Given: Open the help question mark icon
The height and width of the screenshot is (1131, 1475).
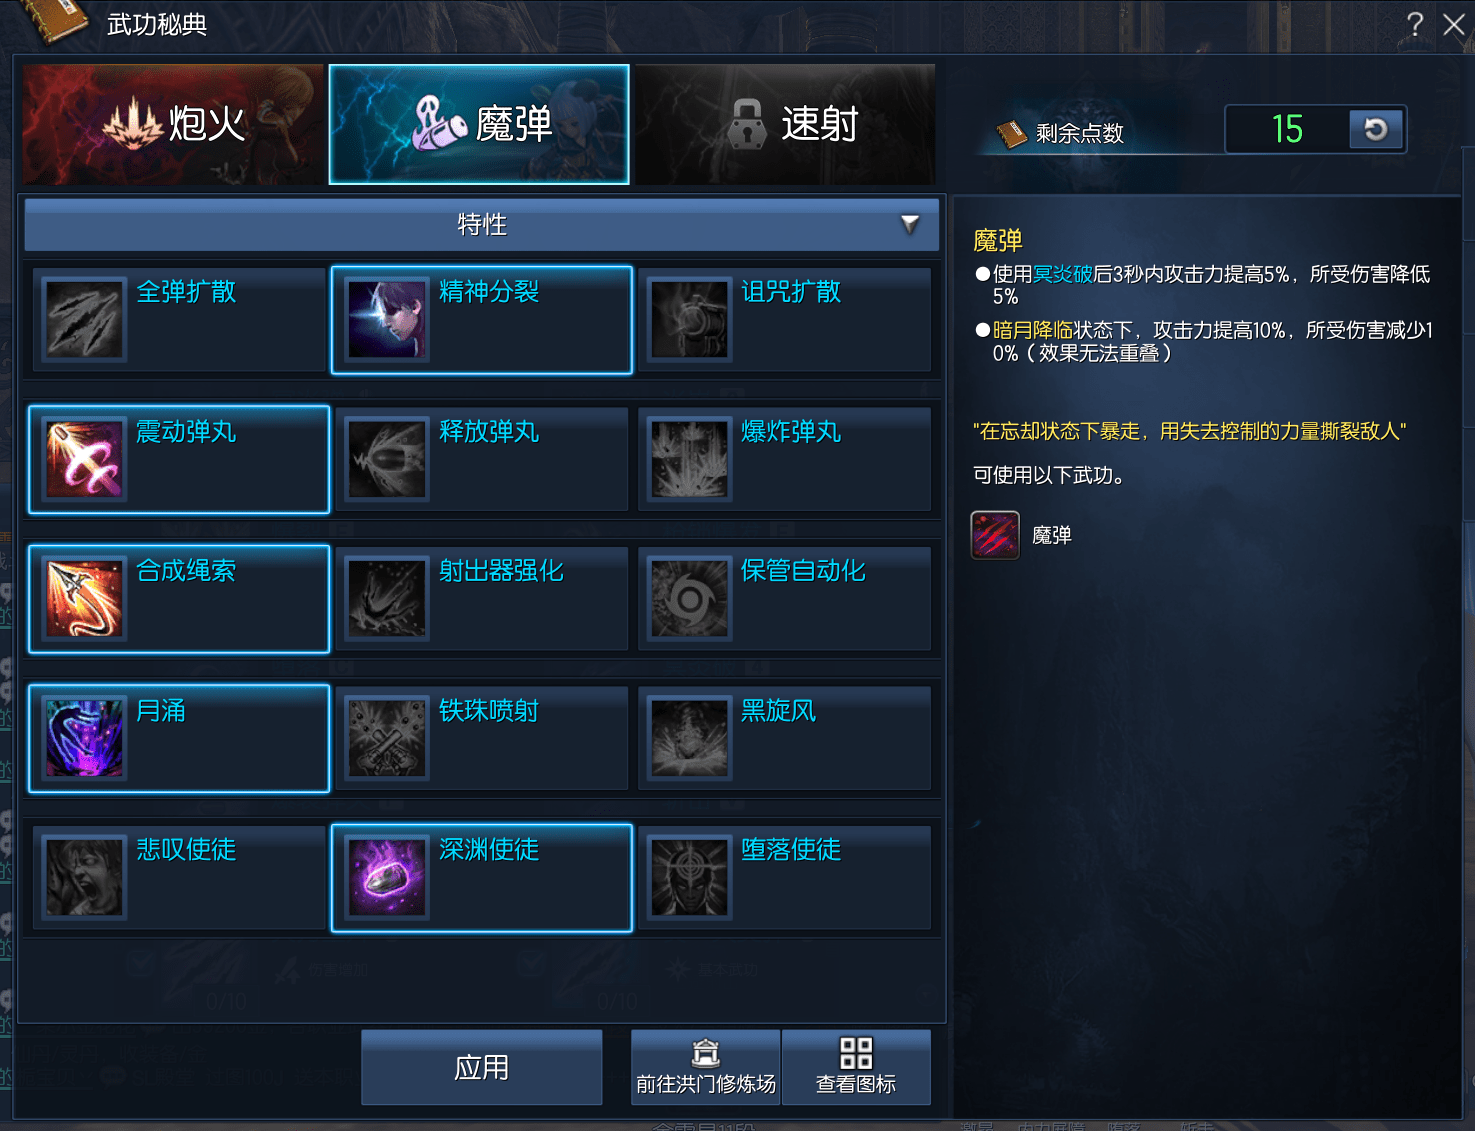Looking at the screenshot, I should [x=1414, y=24].
